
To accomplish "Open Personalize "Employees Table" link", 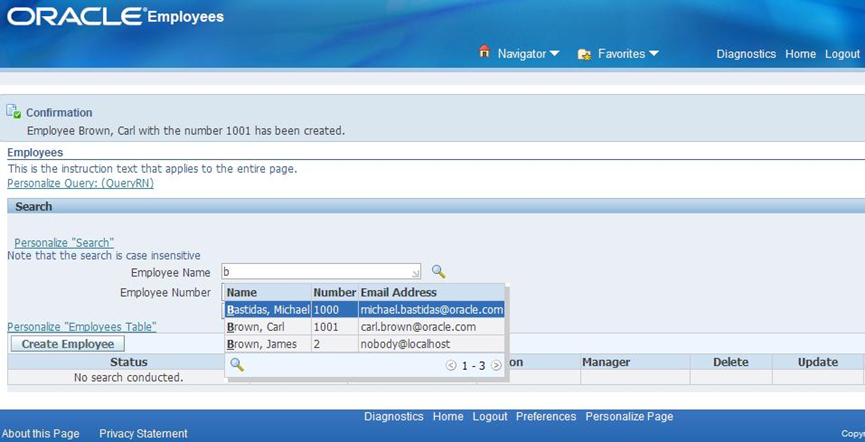I will tap(82, 327).
